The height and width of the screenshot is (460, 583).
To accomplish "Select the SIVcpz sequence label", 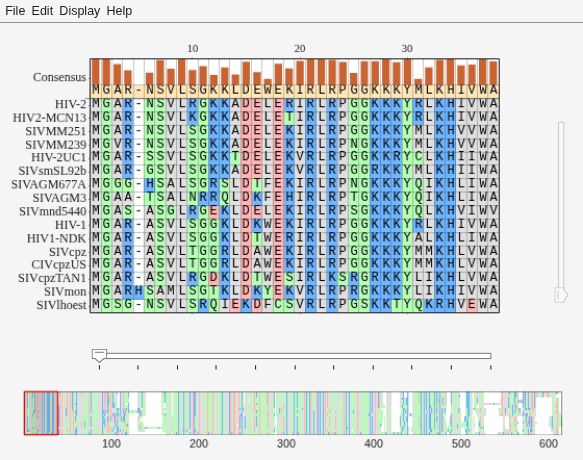I will (67, 252).
